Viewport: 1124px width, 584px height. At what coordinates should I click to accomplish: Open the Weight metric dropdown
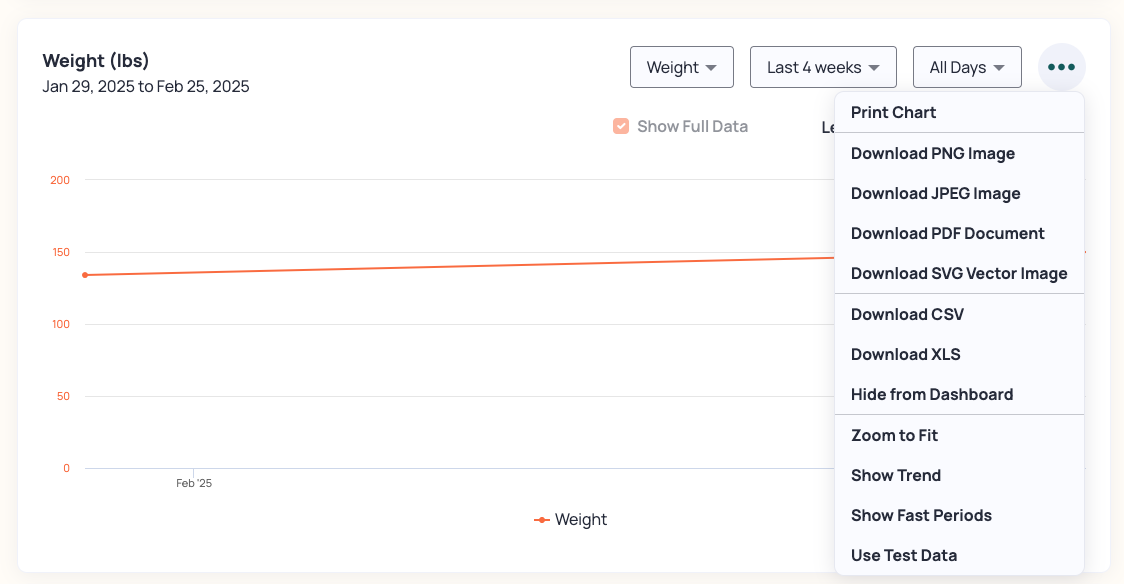coord(681,67)
